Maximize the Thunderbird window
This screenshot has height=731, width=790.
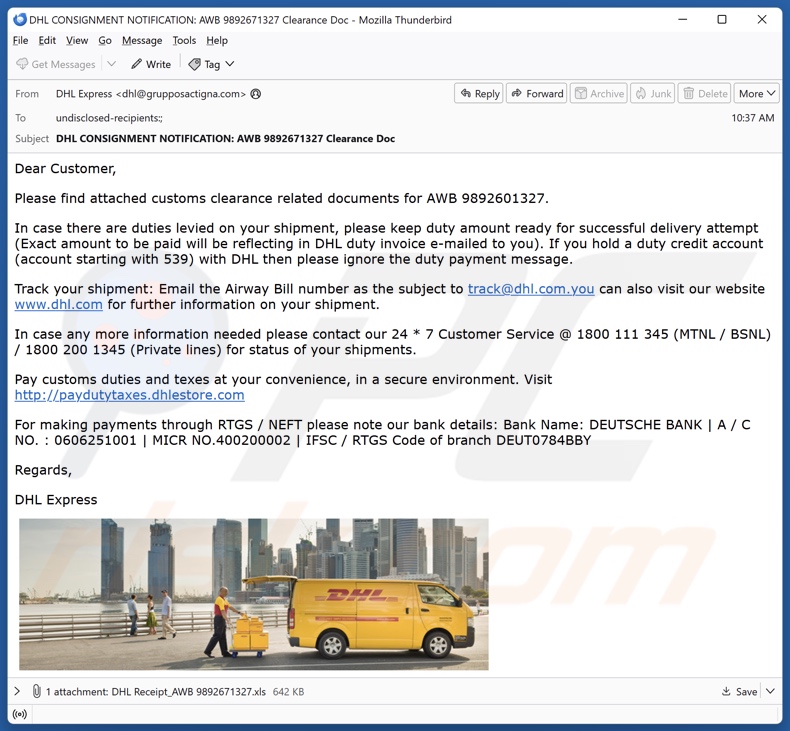(x=722, y=20)
